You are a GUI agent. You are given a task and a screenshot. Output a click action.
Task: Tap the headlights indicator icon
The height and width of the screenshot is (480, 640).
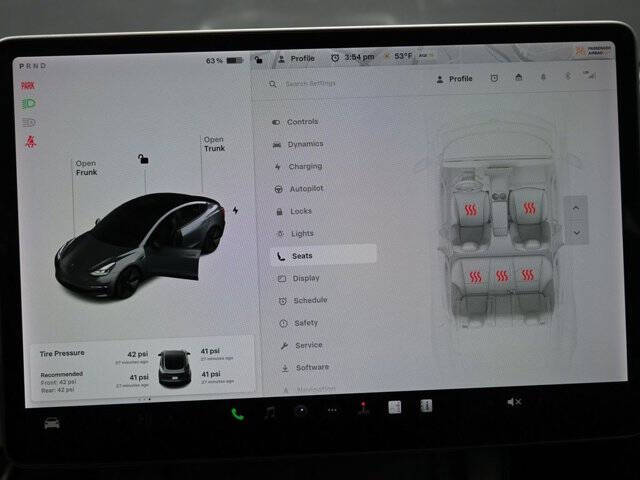29,104
